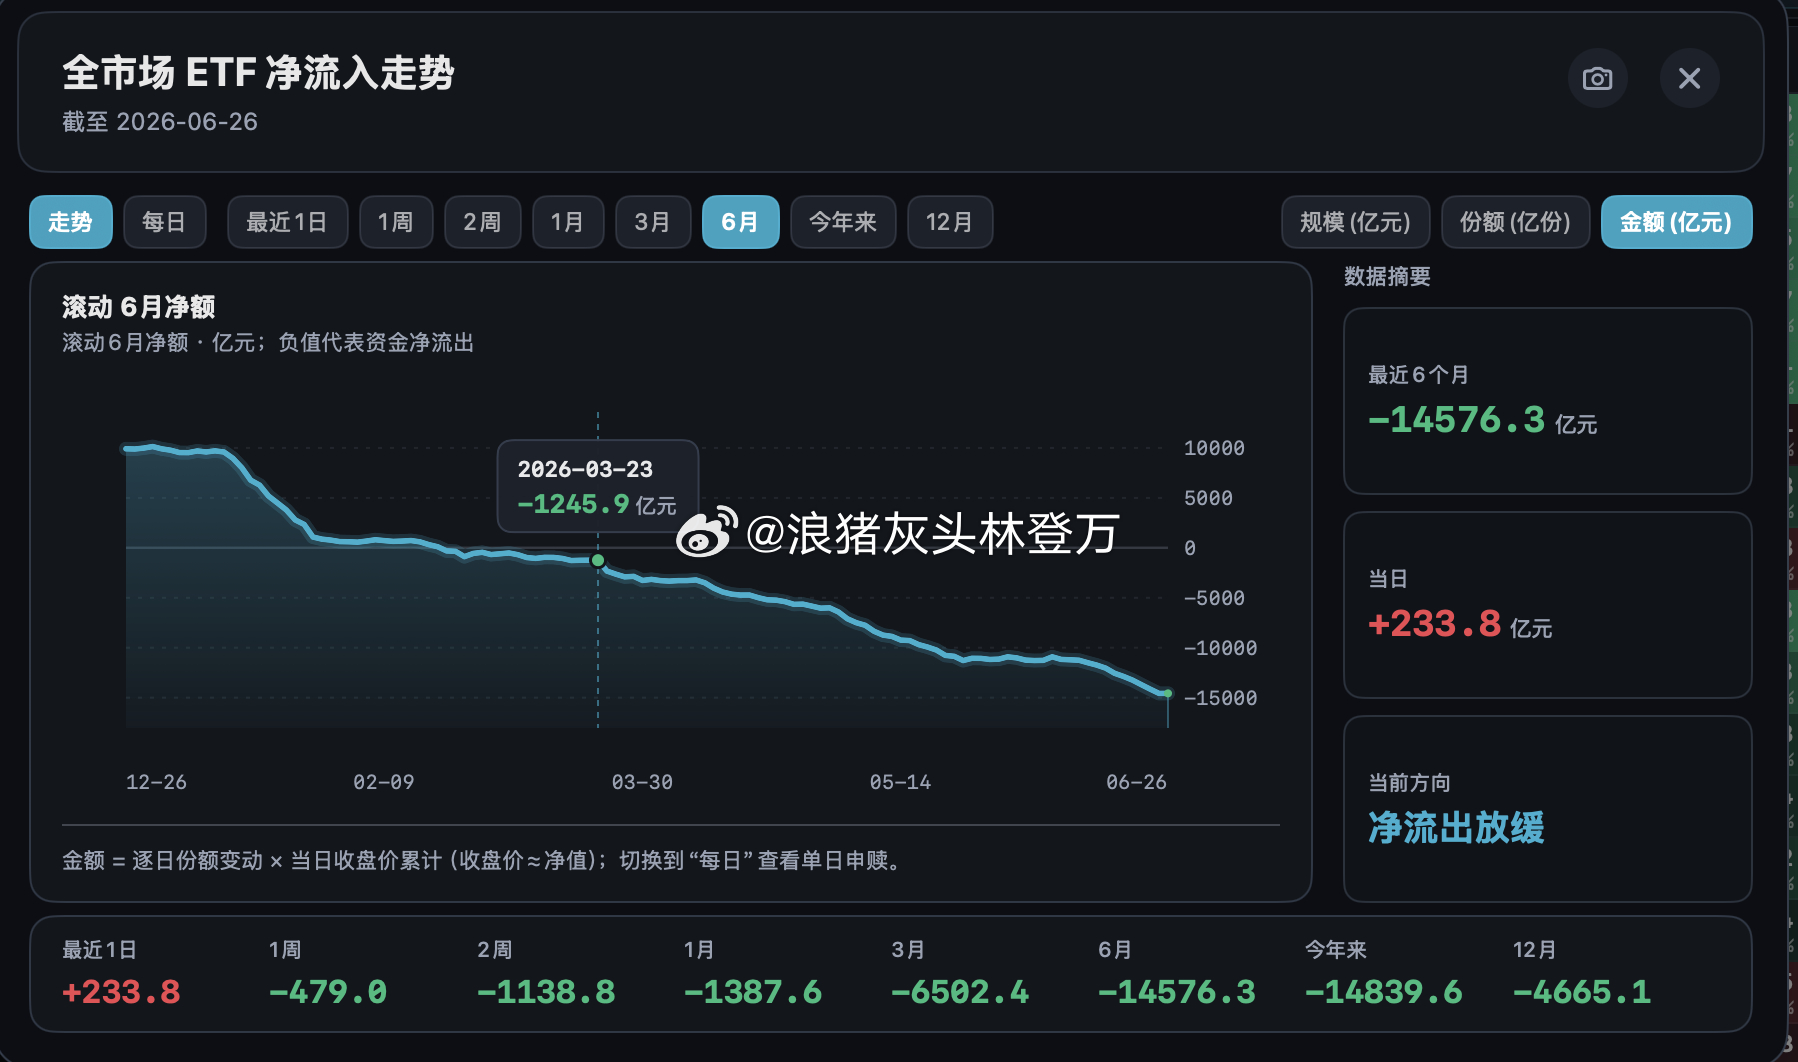This screenshot has width=1798, height=1062.
Task: Click the 当前方向 净流出放缓 status
Action: click(1456, 828)
